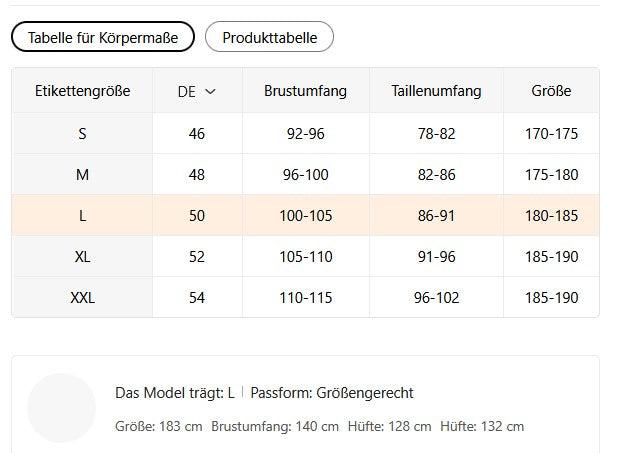Click the highlighted L size row
The image size is (628, 453).
point(82,215)
